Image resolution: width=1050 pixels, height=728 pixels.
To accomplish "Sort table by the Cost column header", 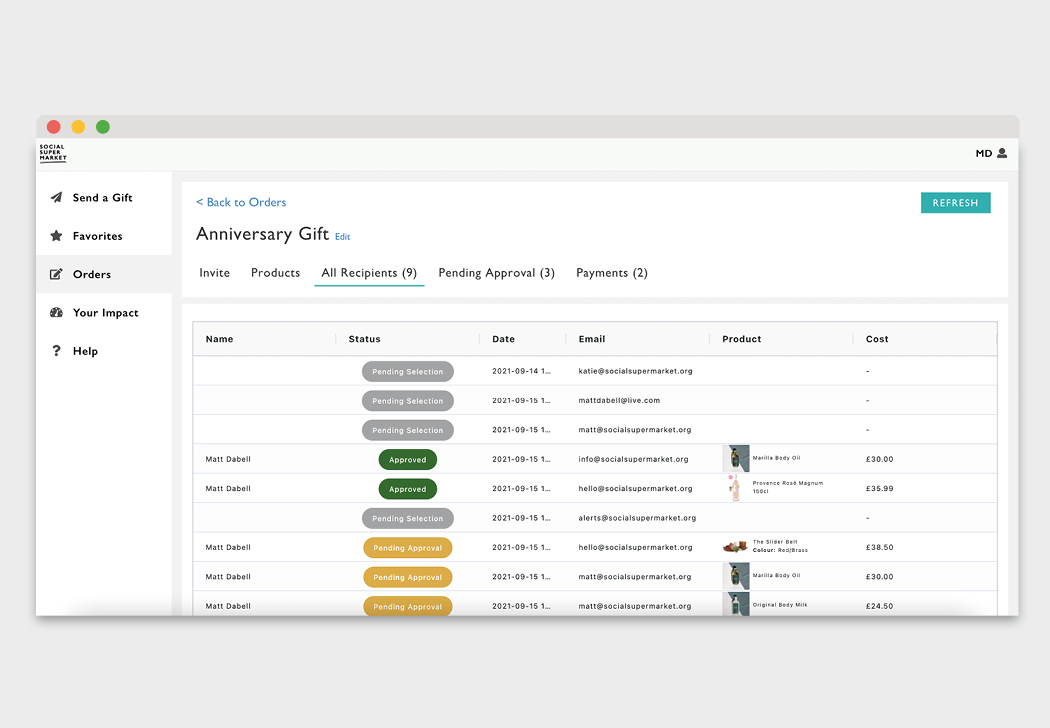I will (x=877, y=339).
